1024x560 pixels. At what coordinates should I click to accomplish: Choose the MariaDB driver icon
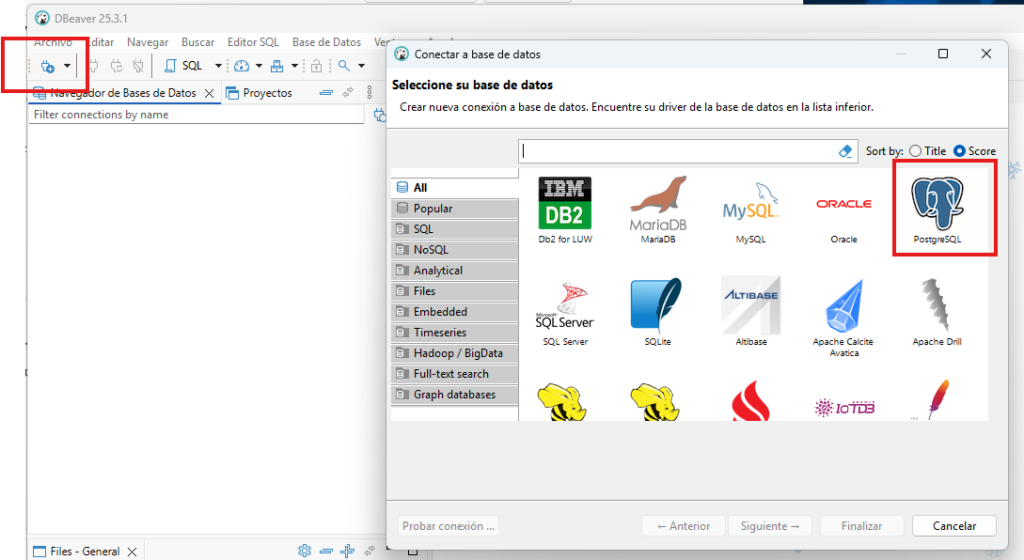point(657,209)
